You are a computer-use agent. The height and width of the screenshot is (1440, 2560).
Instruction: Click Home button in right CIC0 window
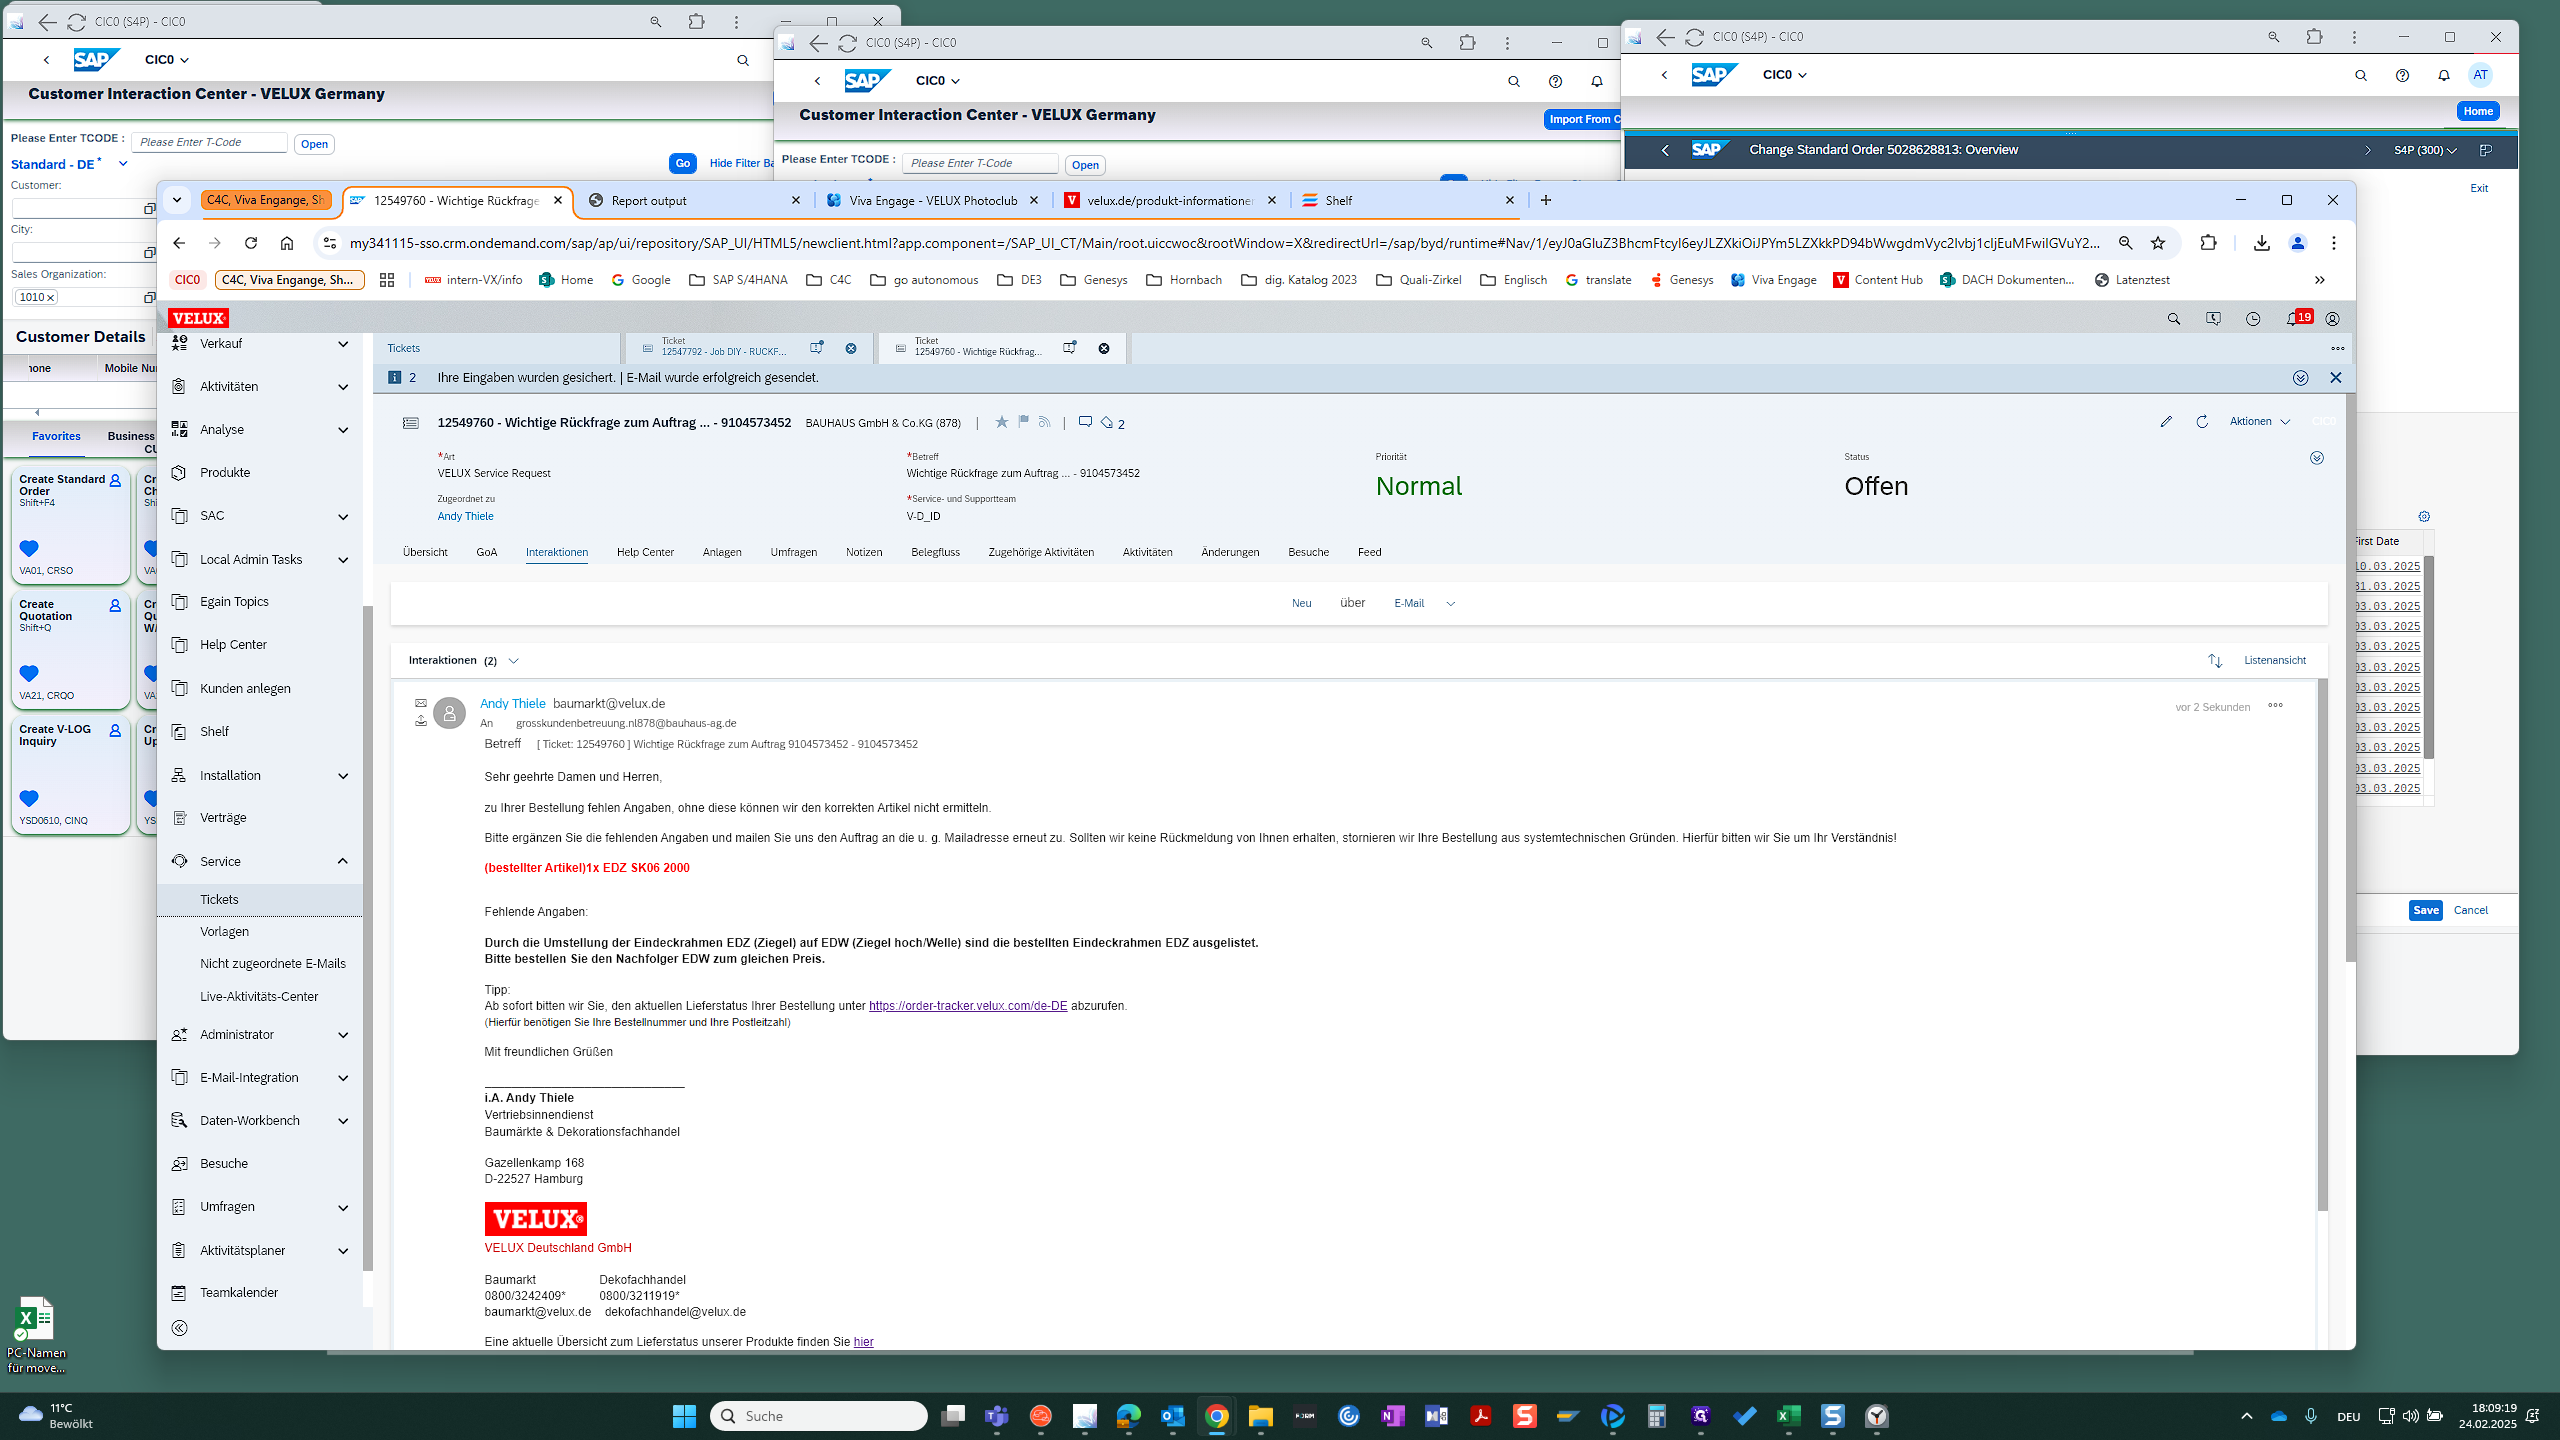2478,111
